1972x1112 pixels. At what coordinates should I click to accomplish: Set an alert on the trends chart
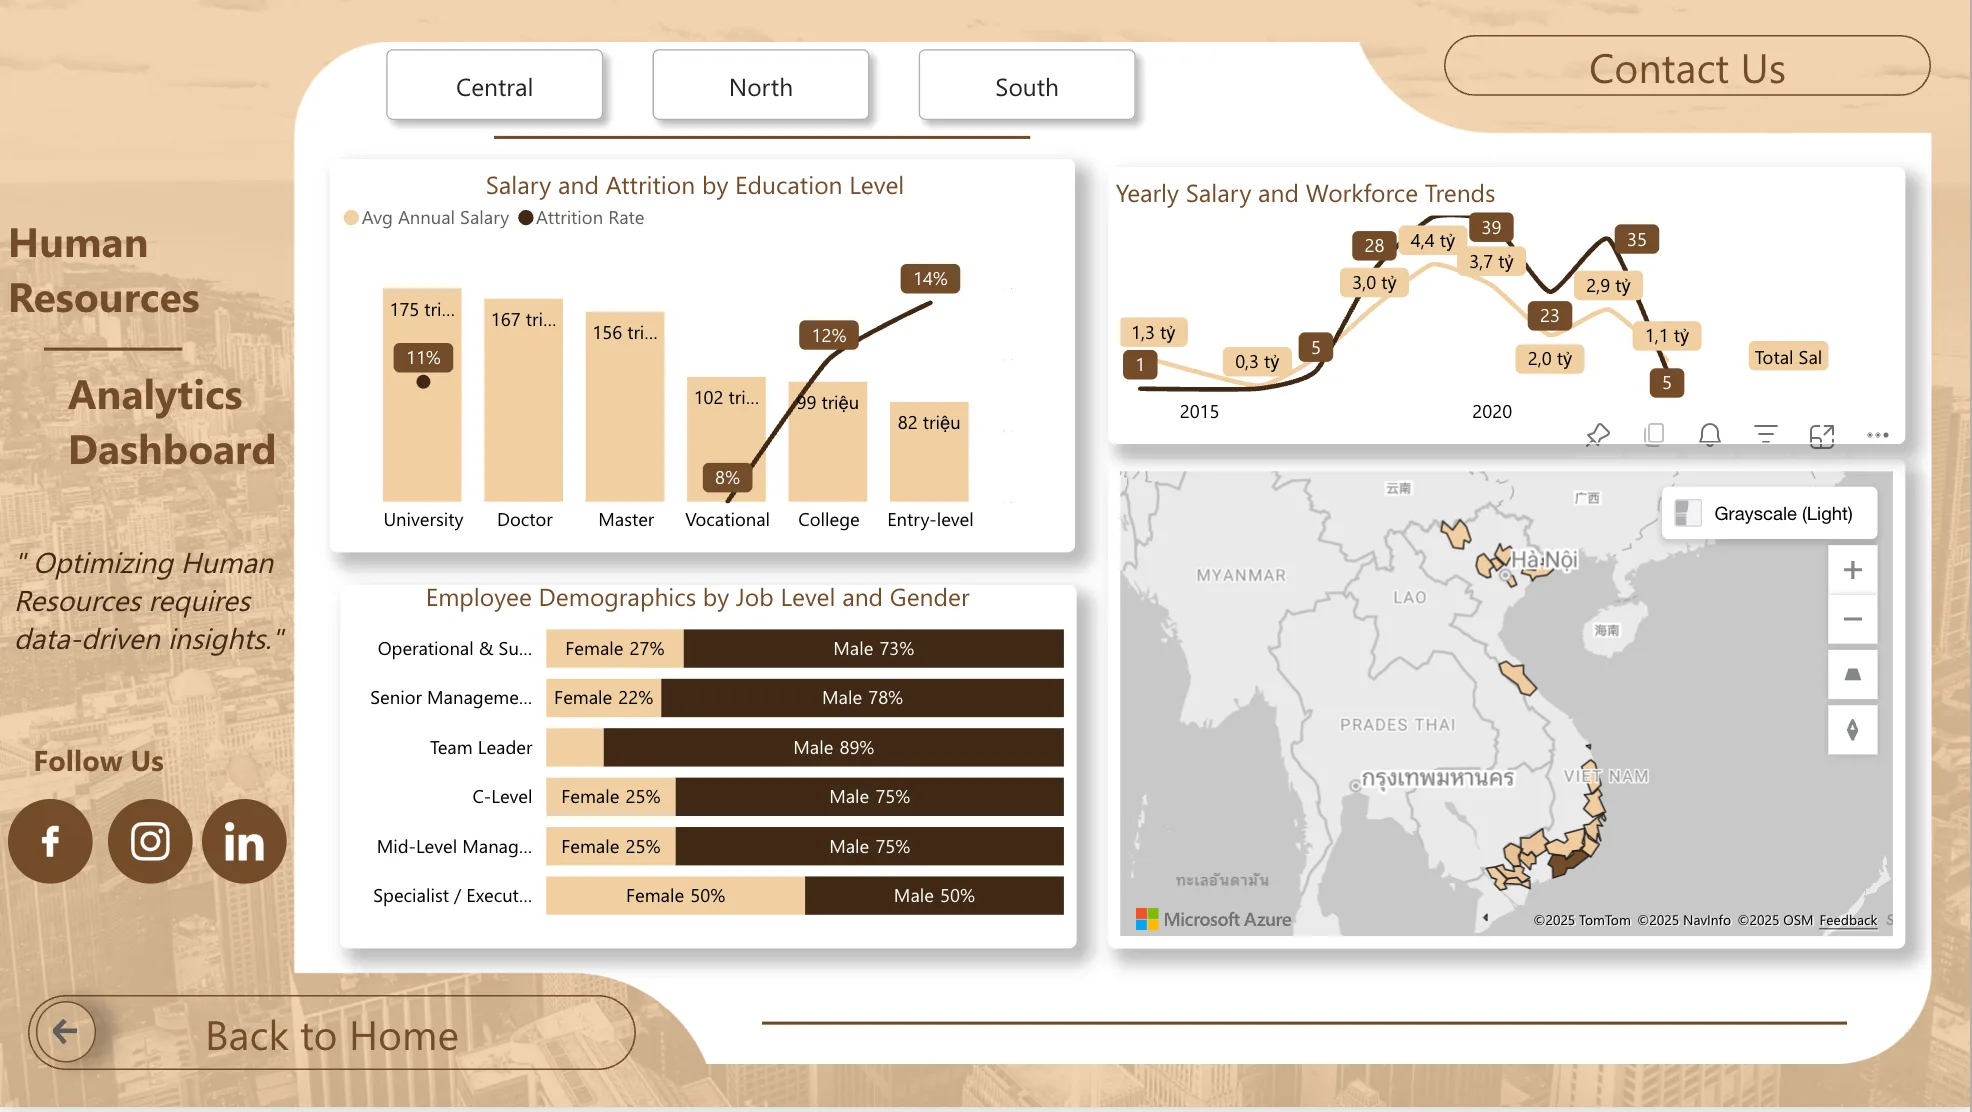point(1709,434)
